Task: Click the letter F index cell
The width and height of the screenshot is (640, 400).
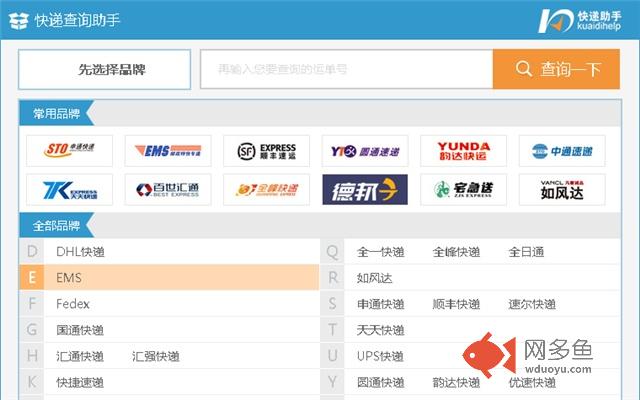Action: click(x=32, y=304)
